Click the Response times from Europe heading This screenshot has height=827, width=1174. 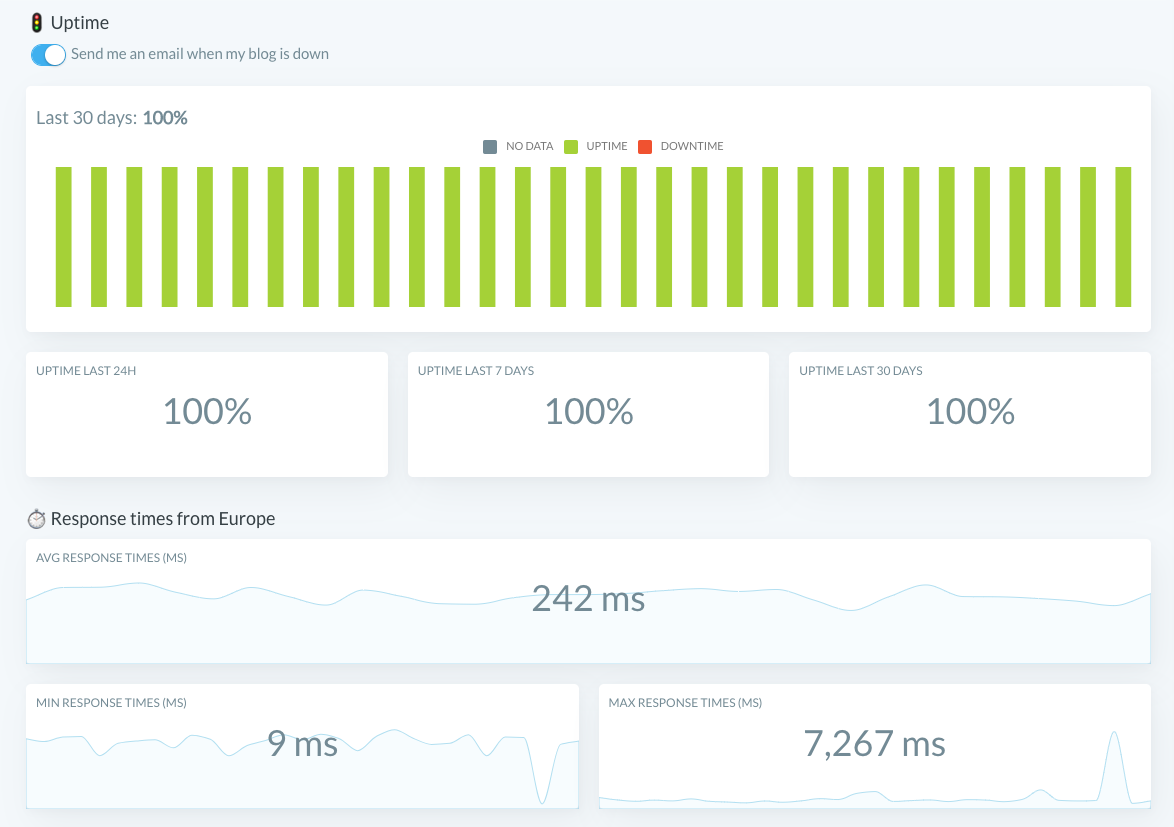click(163, 518)
